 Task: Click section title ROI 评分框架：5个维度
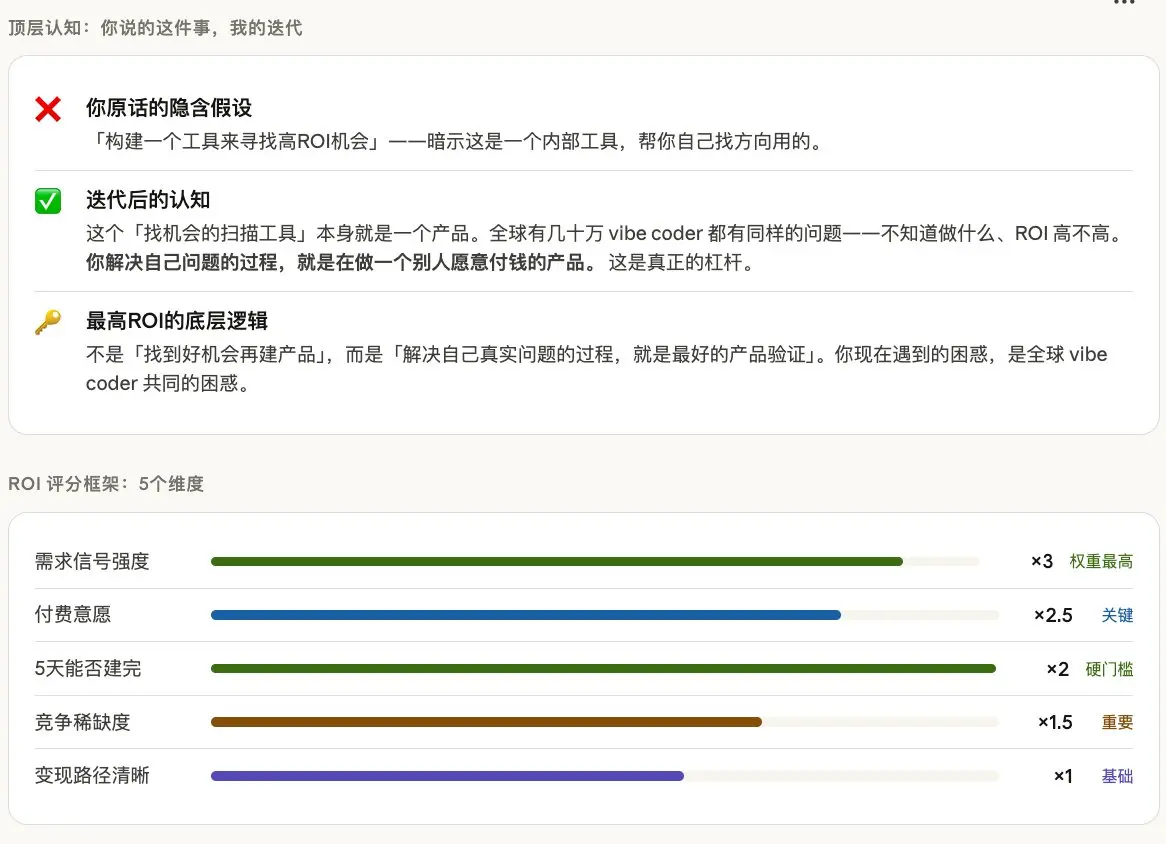click(x=106, y=484)
